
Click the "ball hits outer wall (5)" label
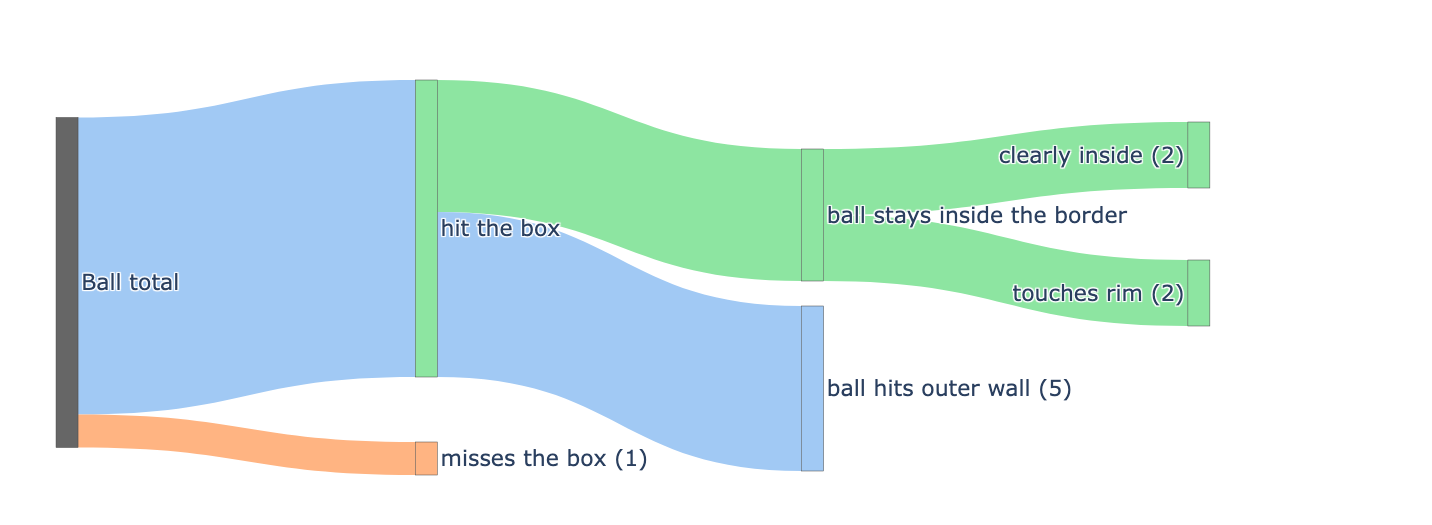(x=949, y=389)
